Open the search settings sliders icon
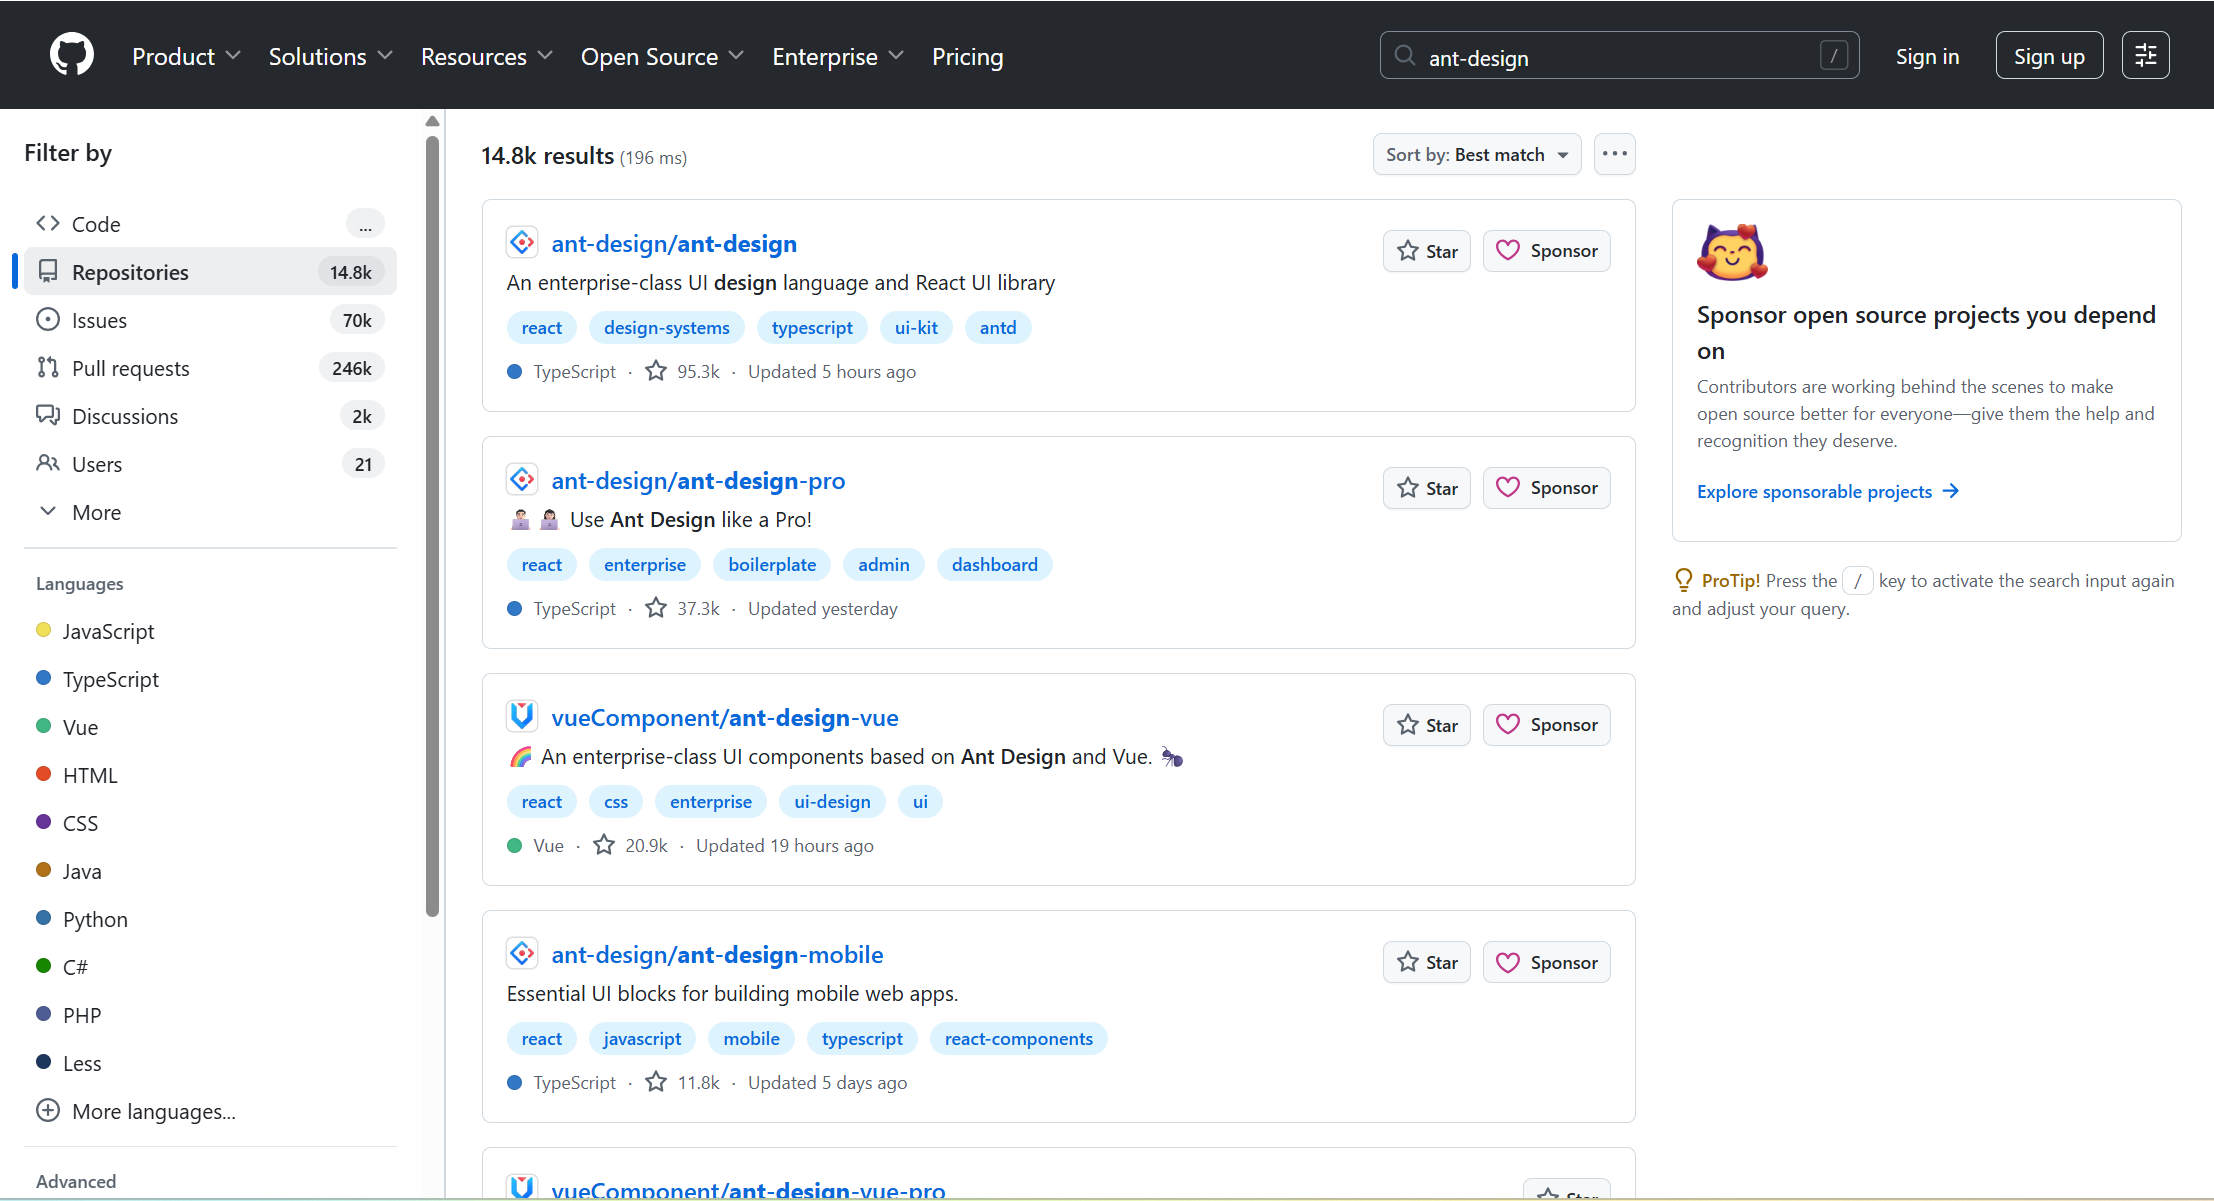Screen dimensions: 2214x1201 click(2145, 56)
